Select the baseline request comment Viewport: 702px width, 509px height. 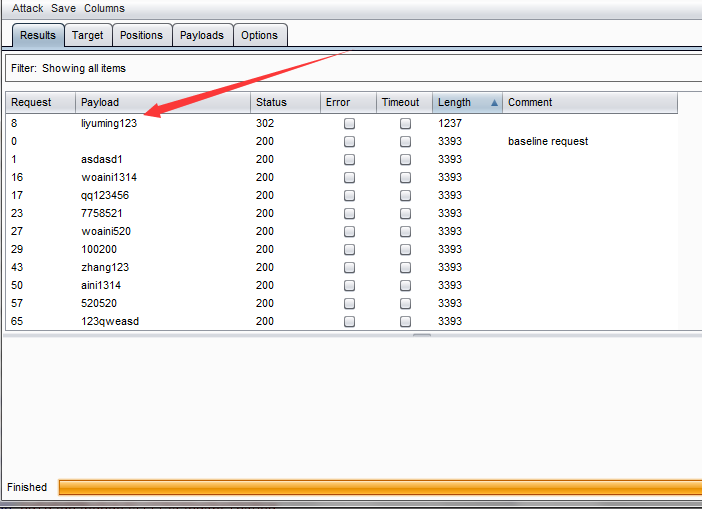click(548, 141)
